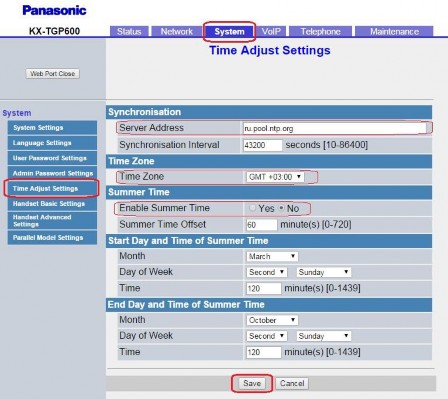Open Admin Password Settings page
The image size is (448, 399).
coord(52,173)
